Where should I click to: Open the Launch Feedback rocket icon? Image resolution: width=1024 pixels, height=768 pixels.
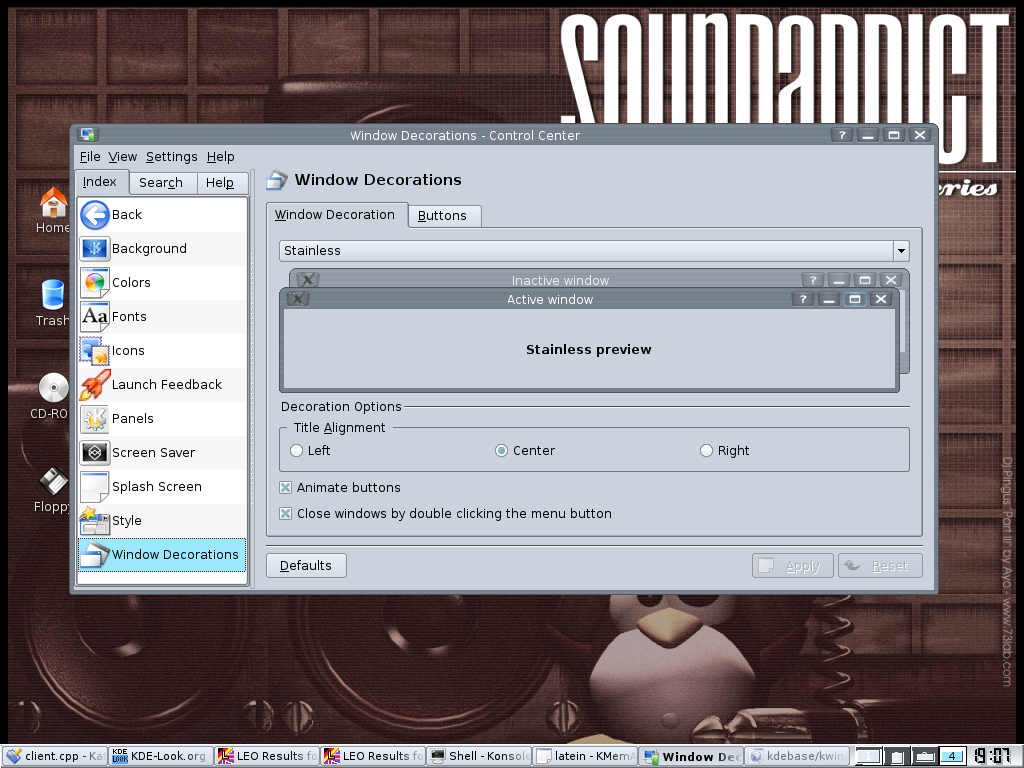[95, 385]
